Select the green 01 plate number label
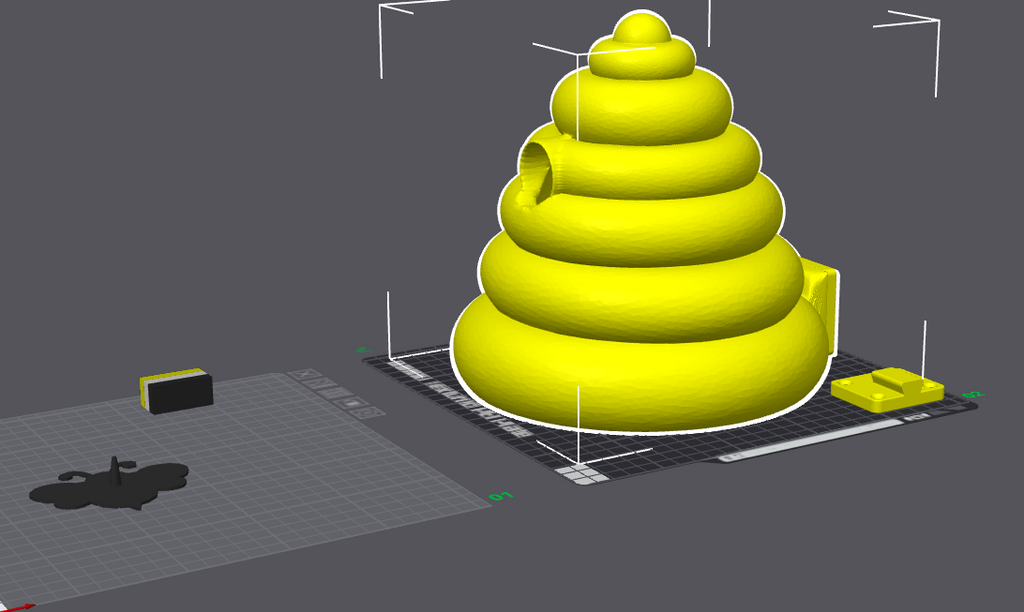 point(501,497)
